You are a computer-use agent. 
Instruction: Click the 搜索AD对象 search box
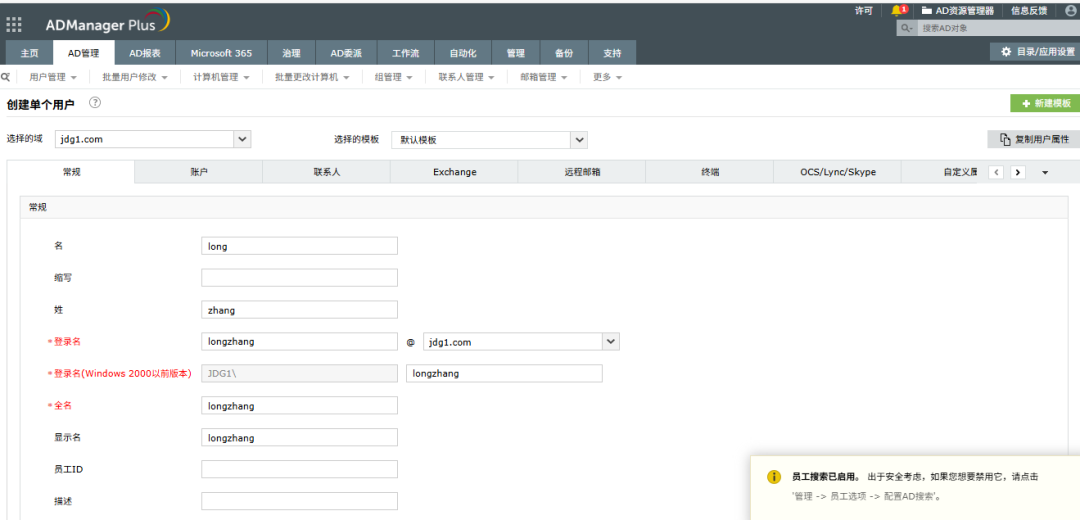[997, 28]
